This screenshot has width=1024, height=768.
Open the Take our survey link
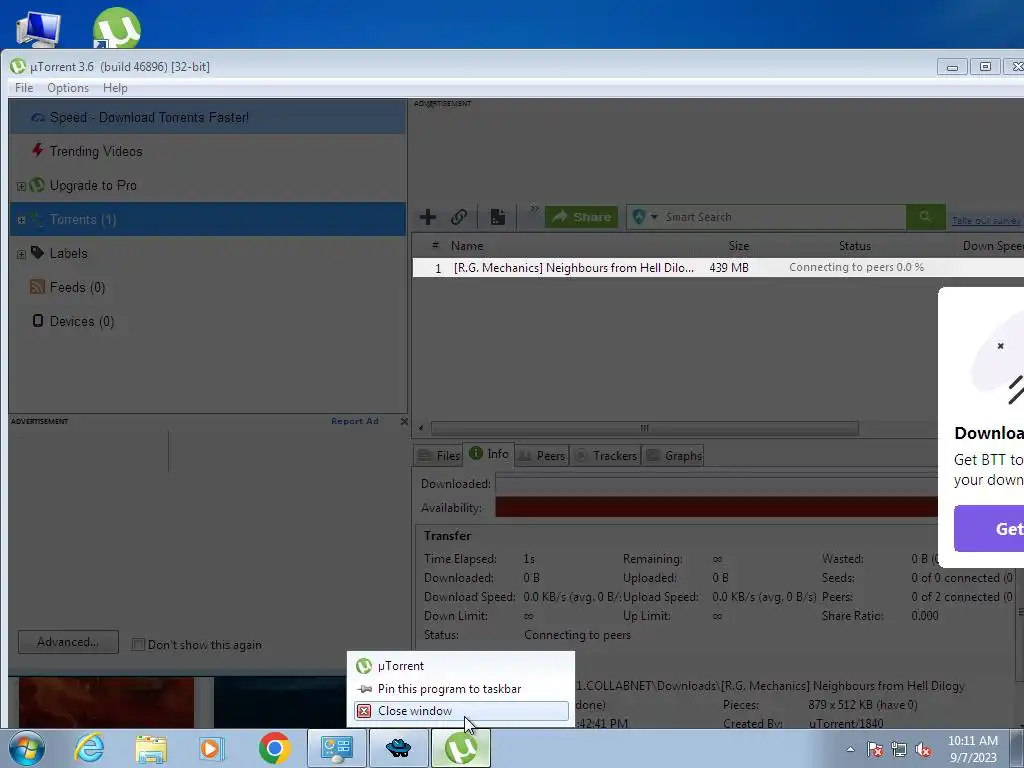click(986, 221)
